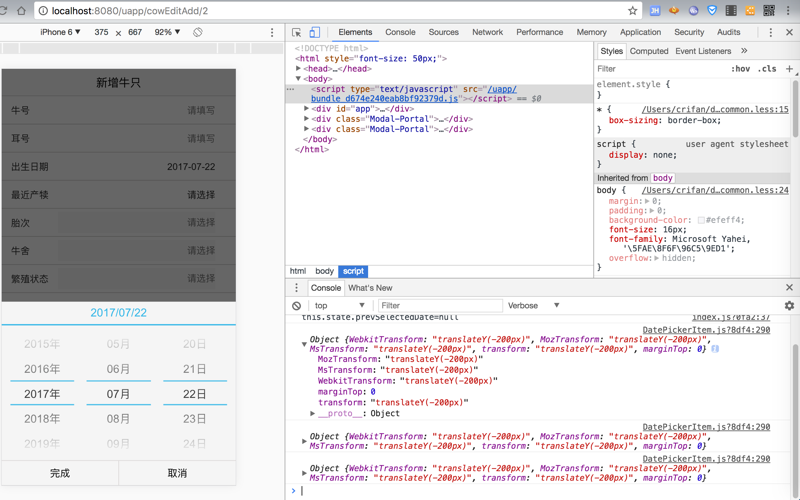Click the #efeff4 color swatch
Screen dimensions: 800x500
point(701,220)
